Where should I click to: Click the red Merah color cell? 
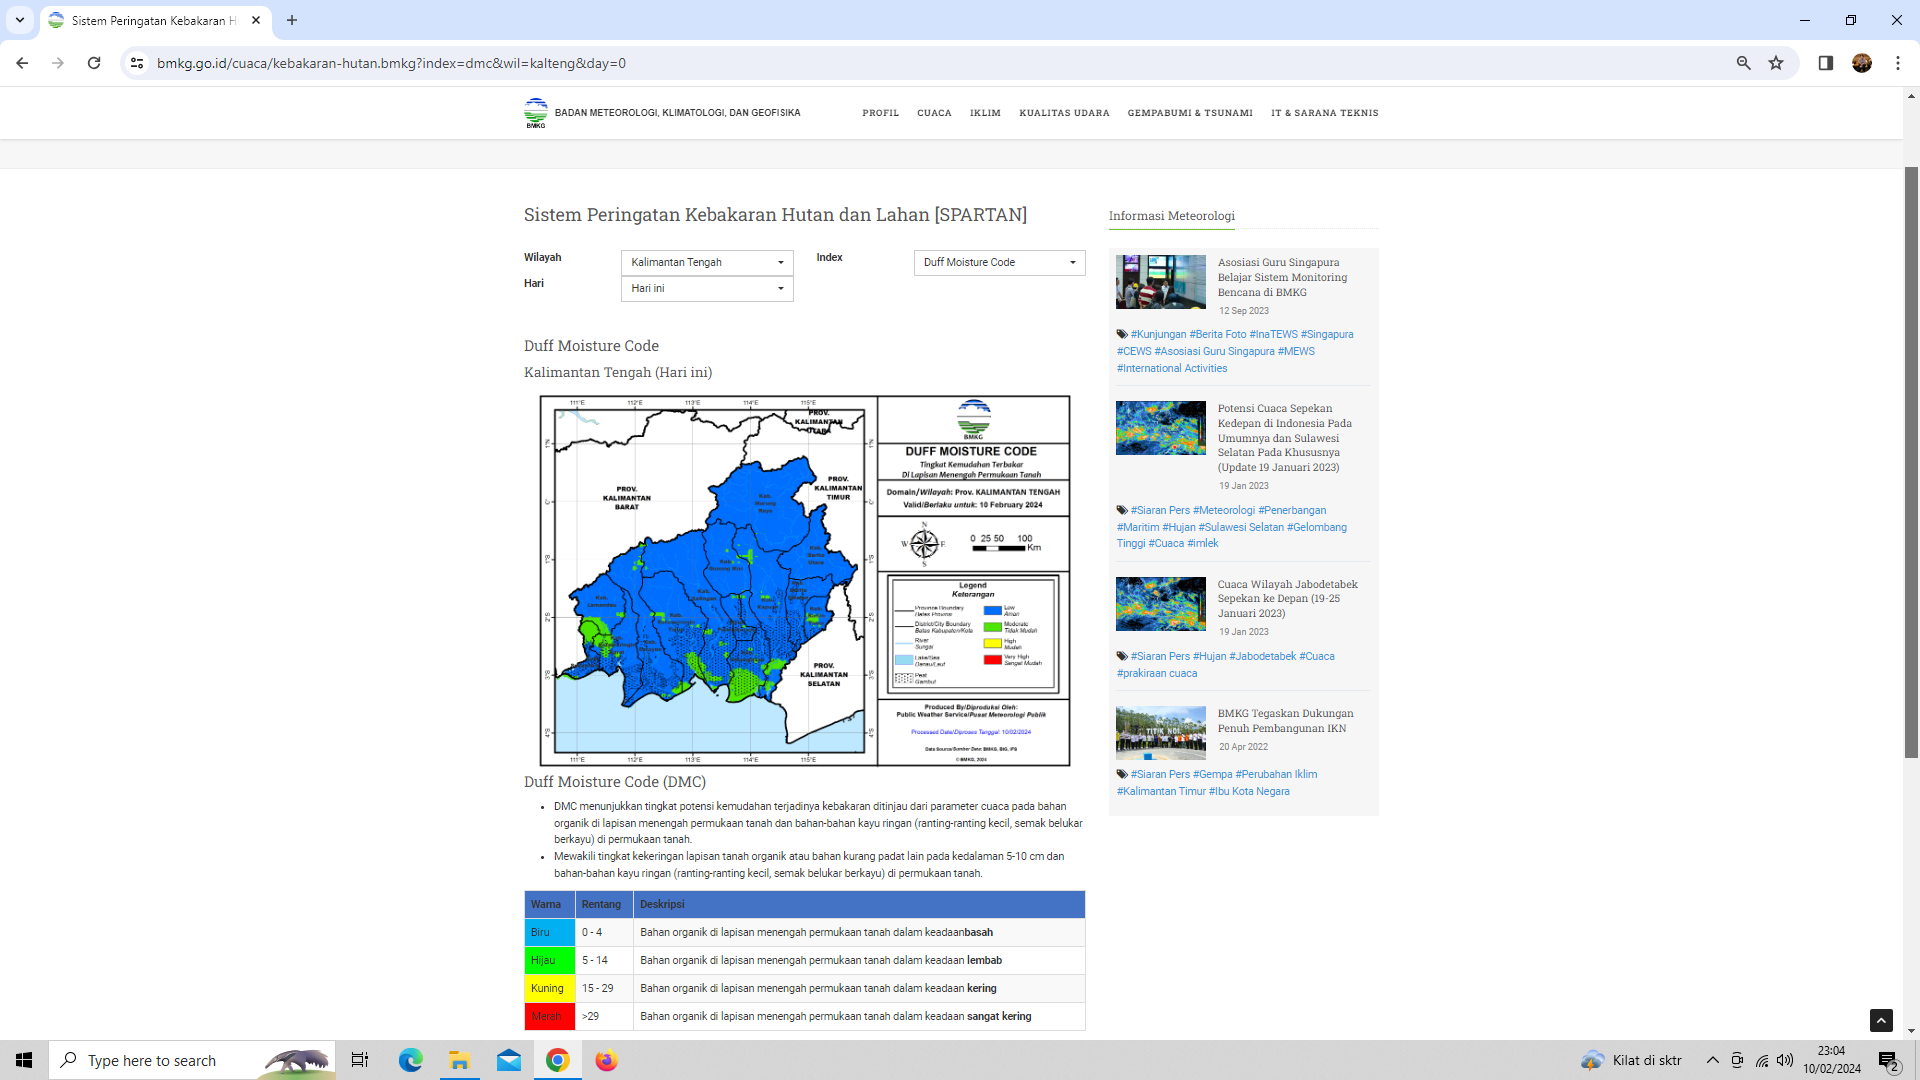tap(550, 1016)
